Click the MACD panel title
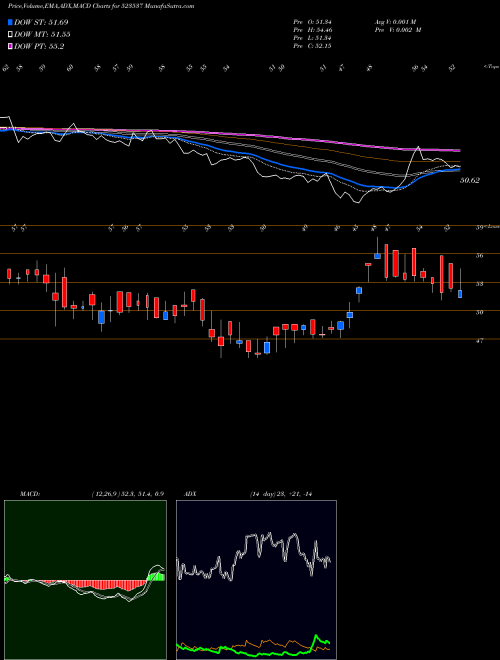This screenshot has height=660, width=500. (x=30, y=494)
